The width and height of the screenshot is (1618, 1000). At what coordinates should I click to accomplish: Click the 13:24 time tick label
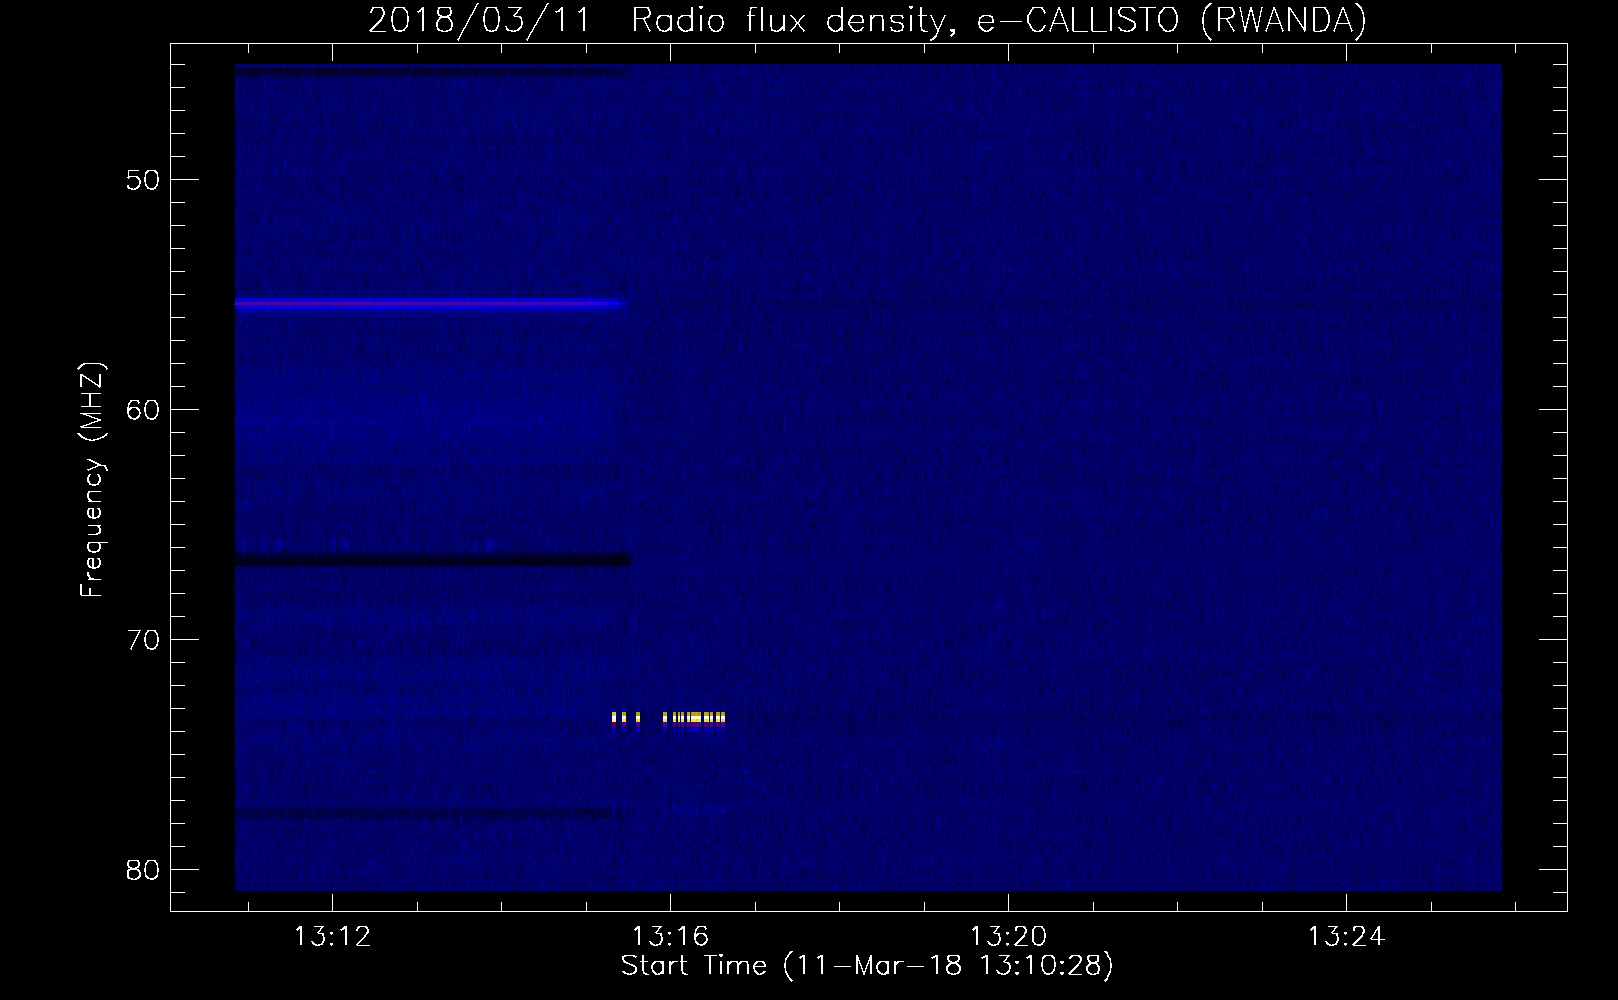pos(1346,936)
